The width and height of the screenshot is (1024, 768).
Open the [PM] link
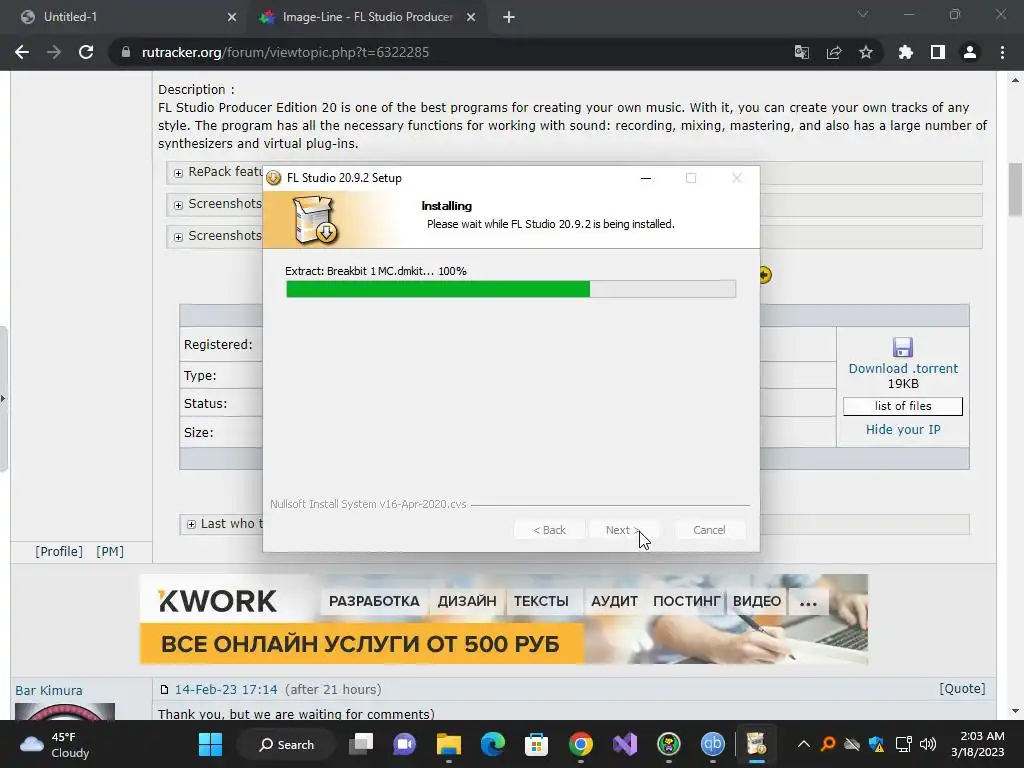pyautogui.click(x=110, y=552)
